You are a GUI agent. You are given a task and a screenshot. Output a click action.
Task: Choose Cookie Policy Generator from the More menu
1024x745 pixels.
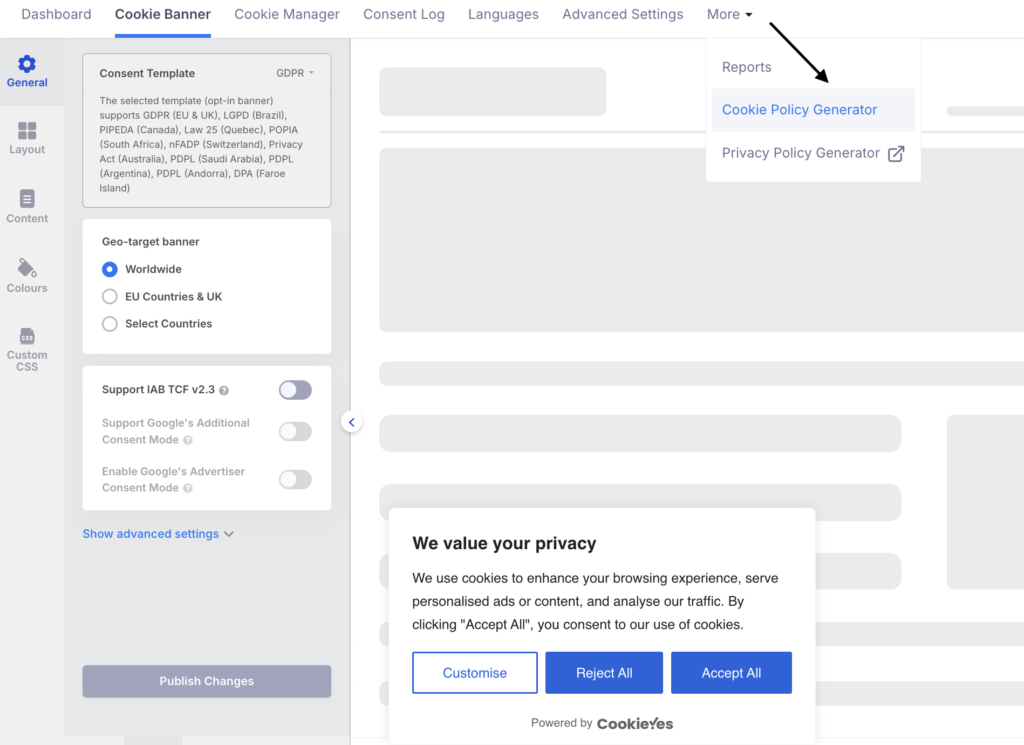point(799,110)
